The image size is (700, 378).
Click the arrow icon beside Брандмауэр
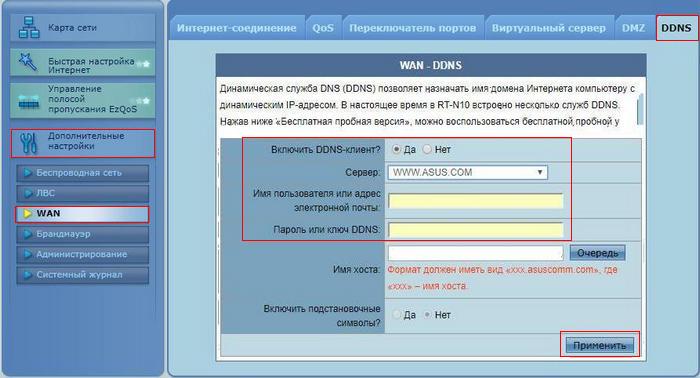click(28, 234)
